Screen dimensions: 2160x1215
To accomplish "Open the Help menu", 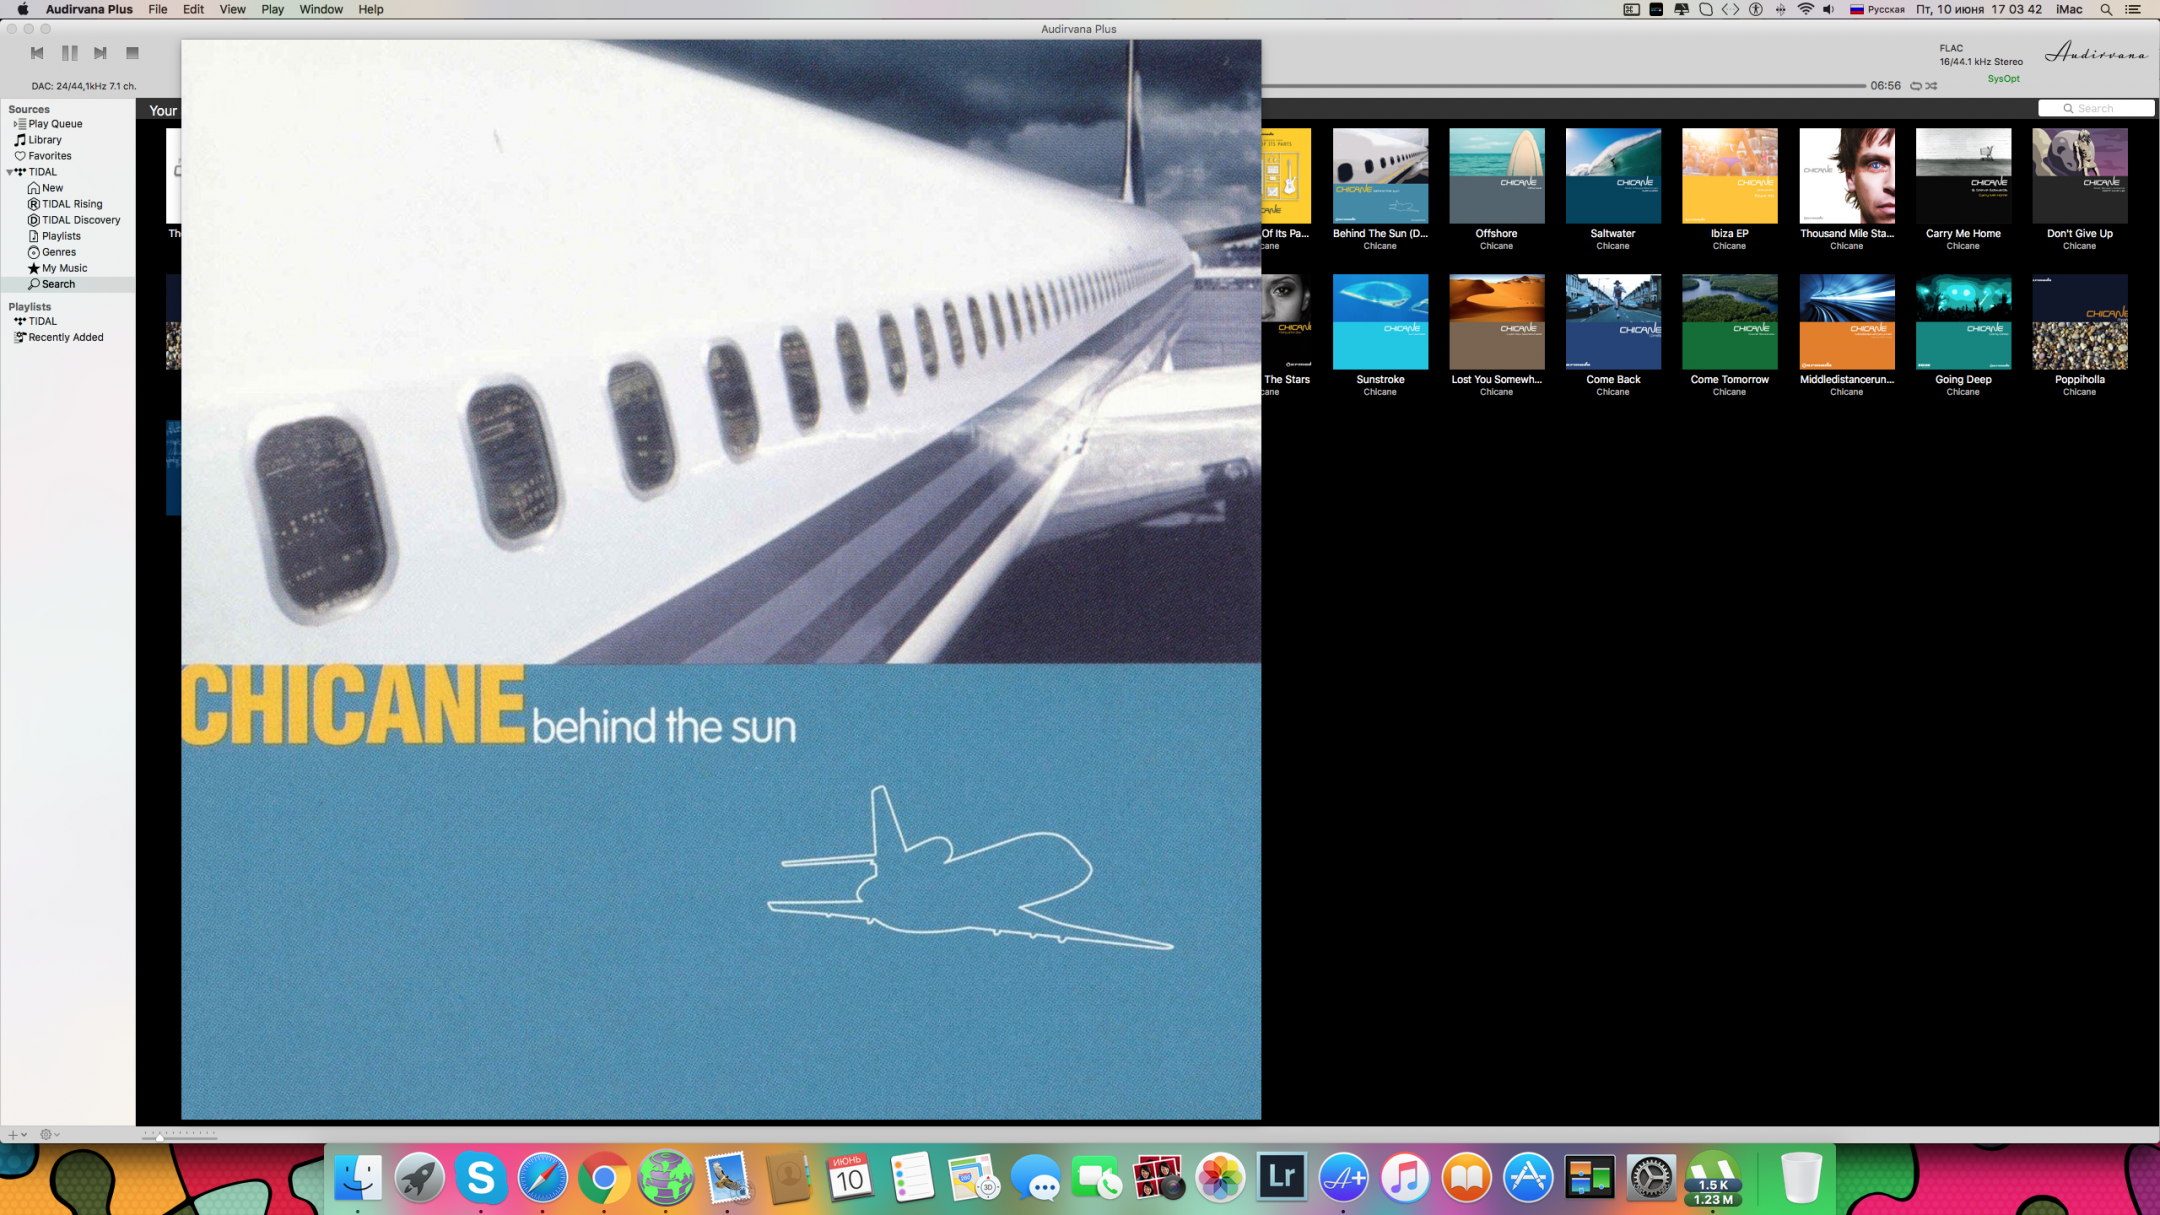I will coord(371,9).
